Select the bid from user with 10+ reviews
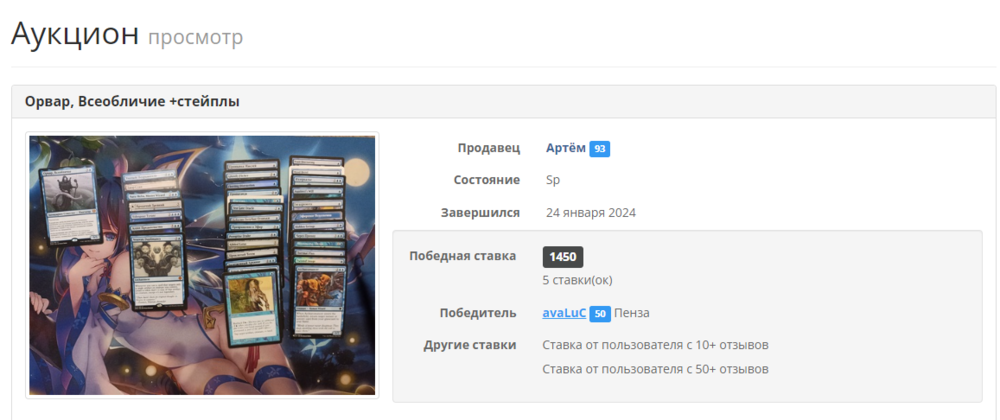 click(x=655, y=345)
